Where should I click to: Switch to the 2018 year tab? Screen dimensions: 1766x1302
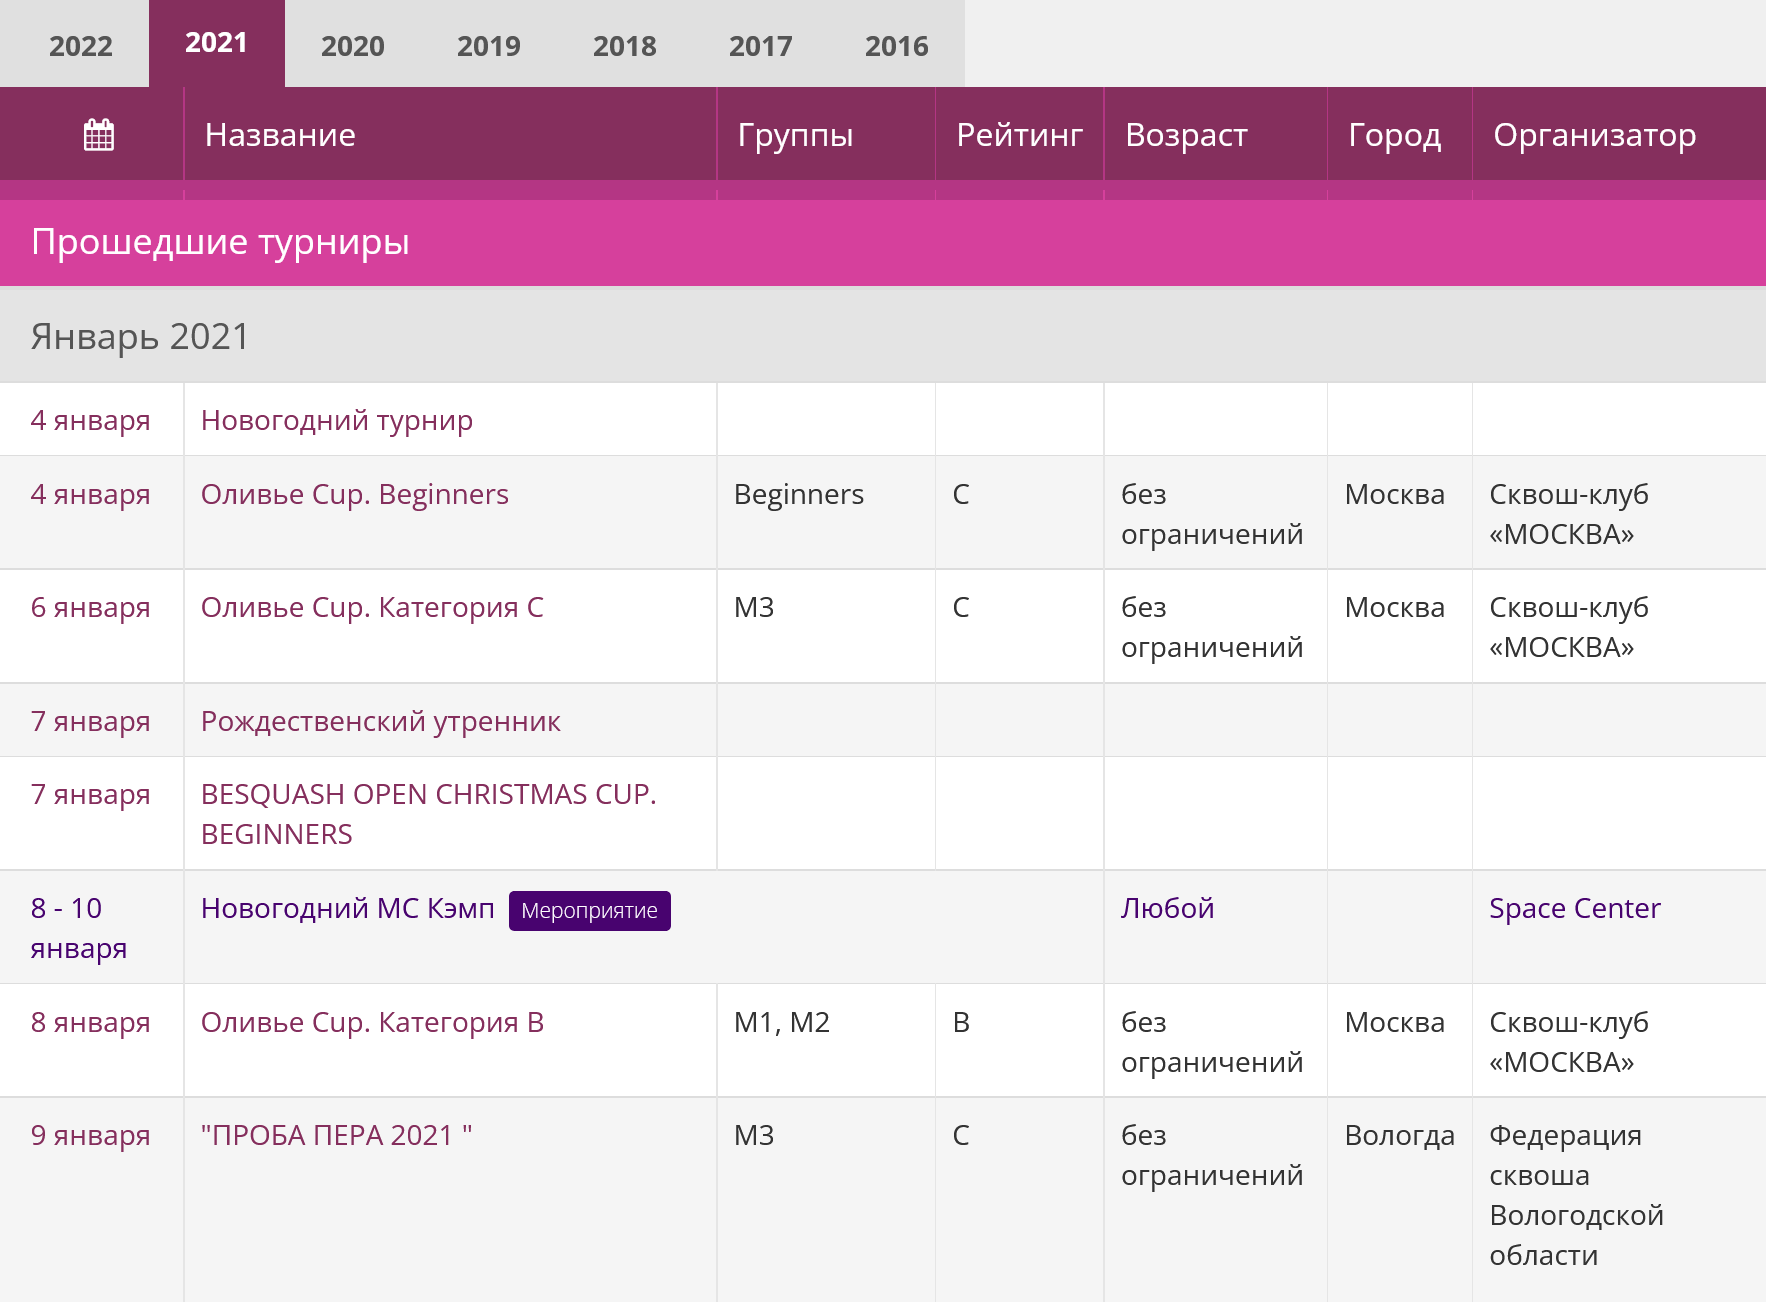[x=624, y=46]
